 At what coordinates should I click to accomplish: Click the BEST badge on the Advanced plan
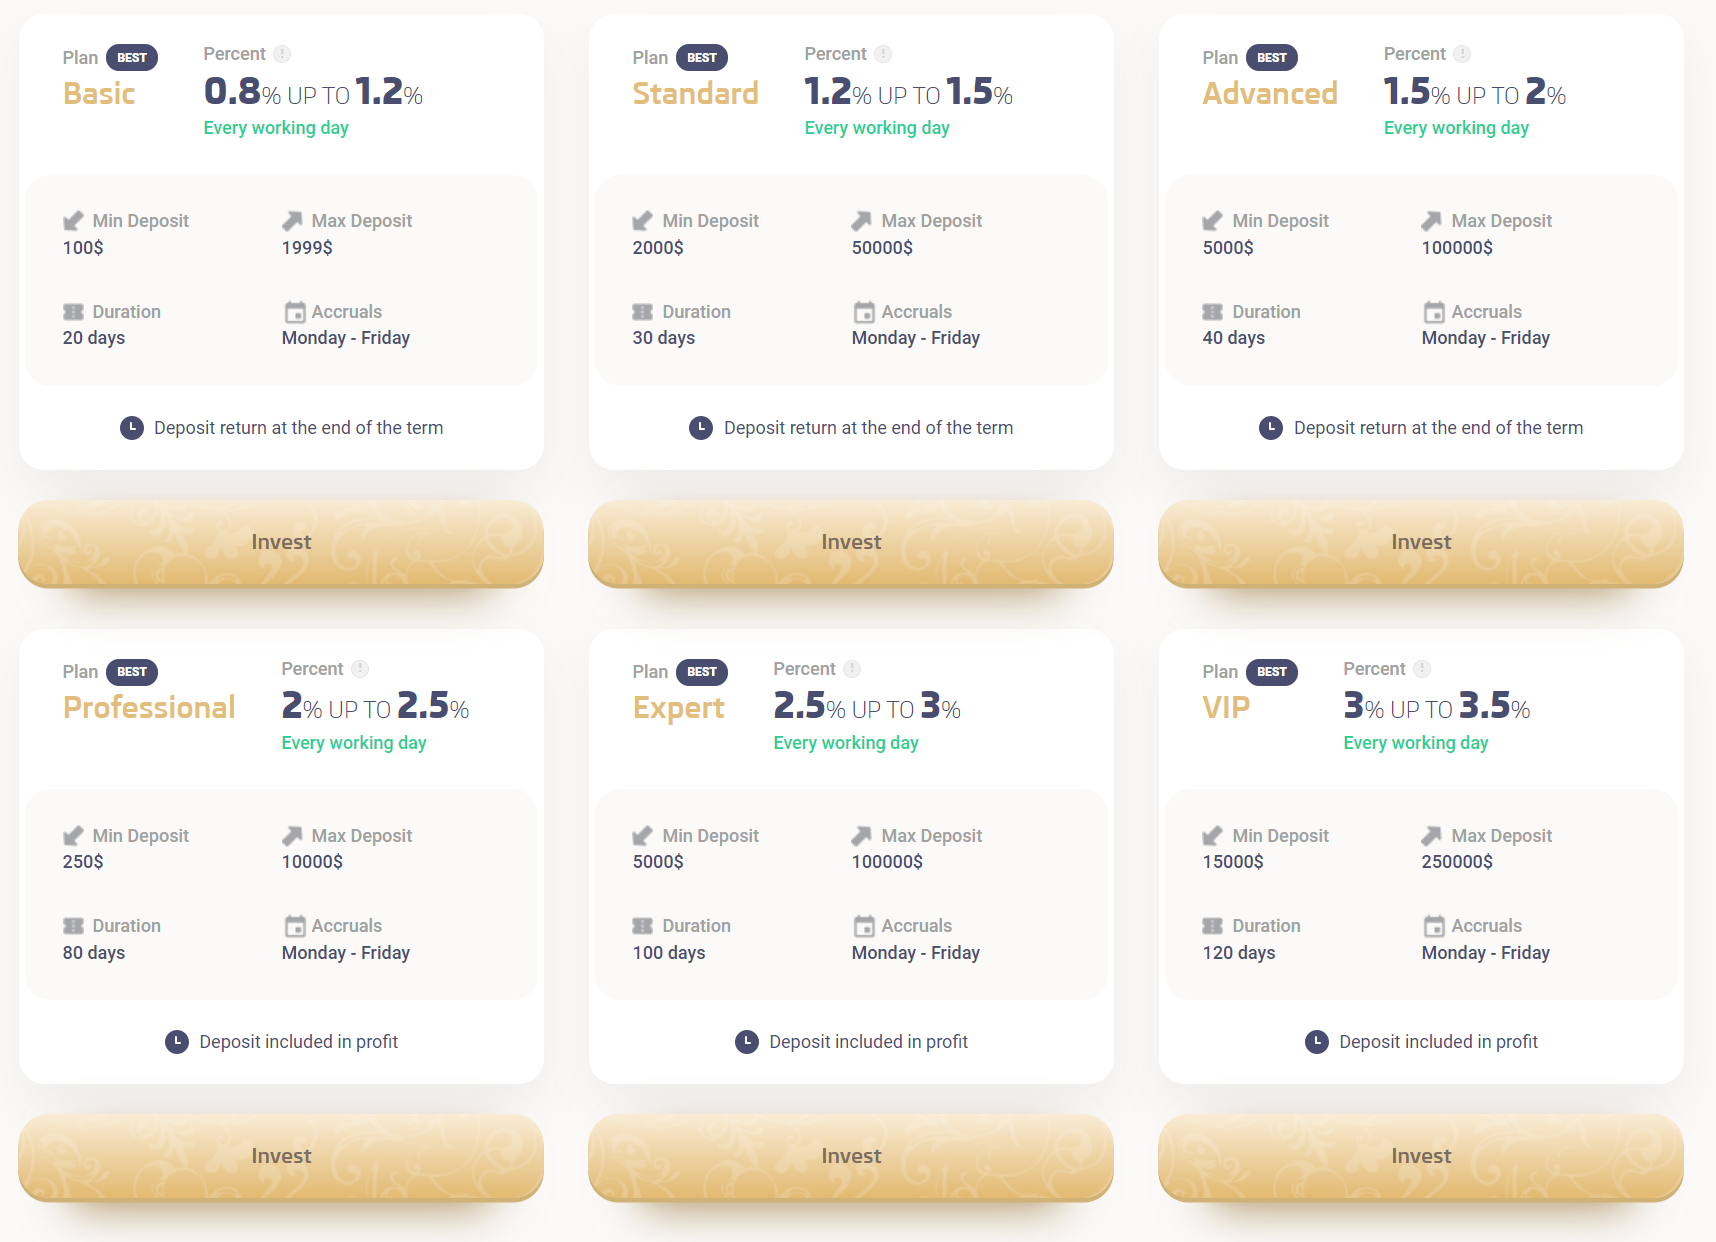click(1272, 58)
